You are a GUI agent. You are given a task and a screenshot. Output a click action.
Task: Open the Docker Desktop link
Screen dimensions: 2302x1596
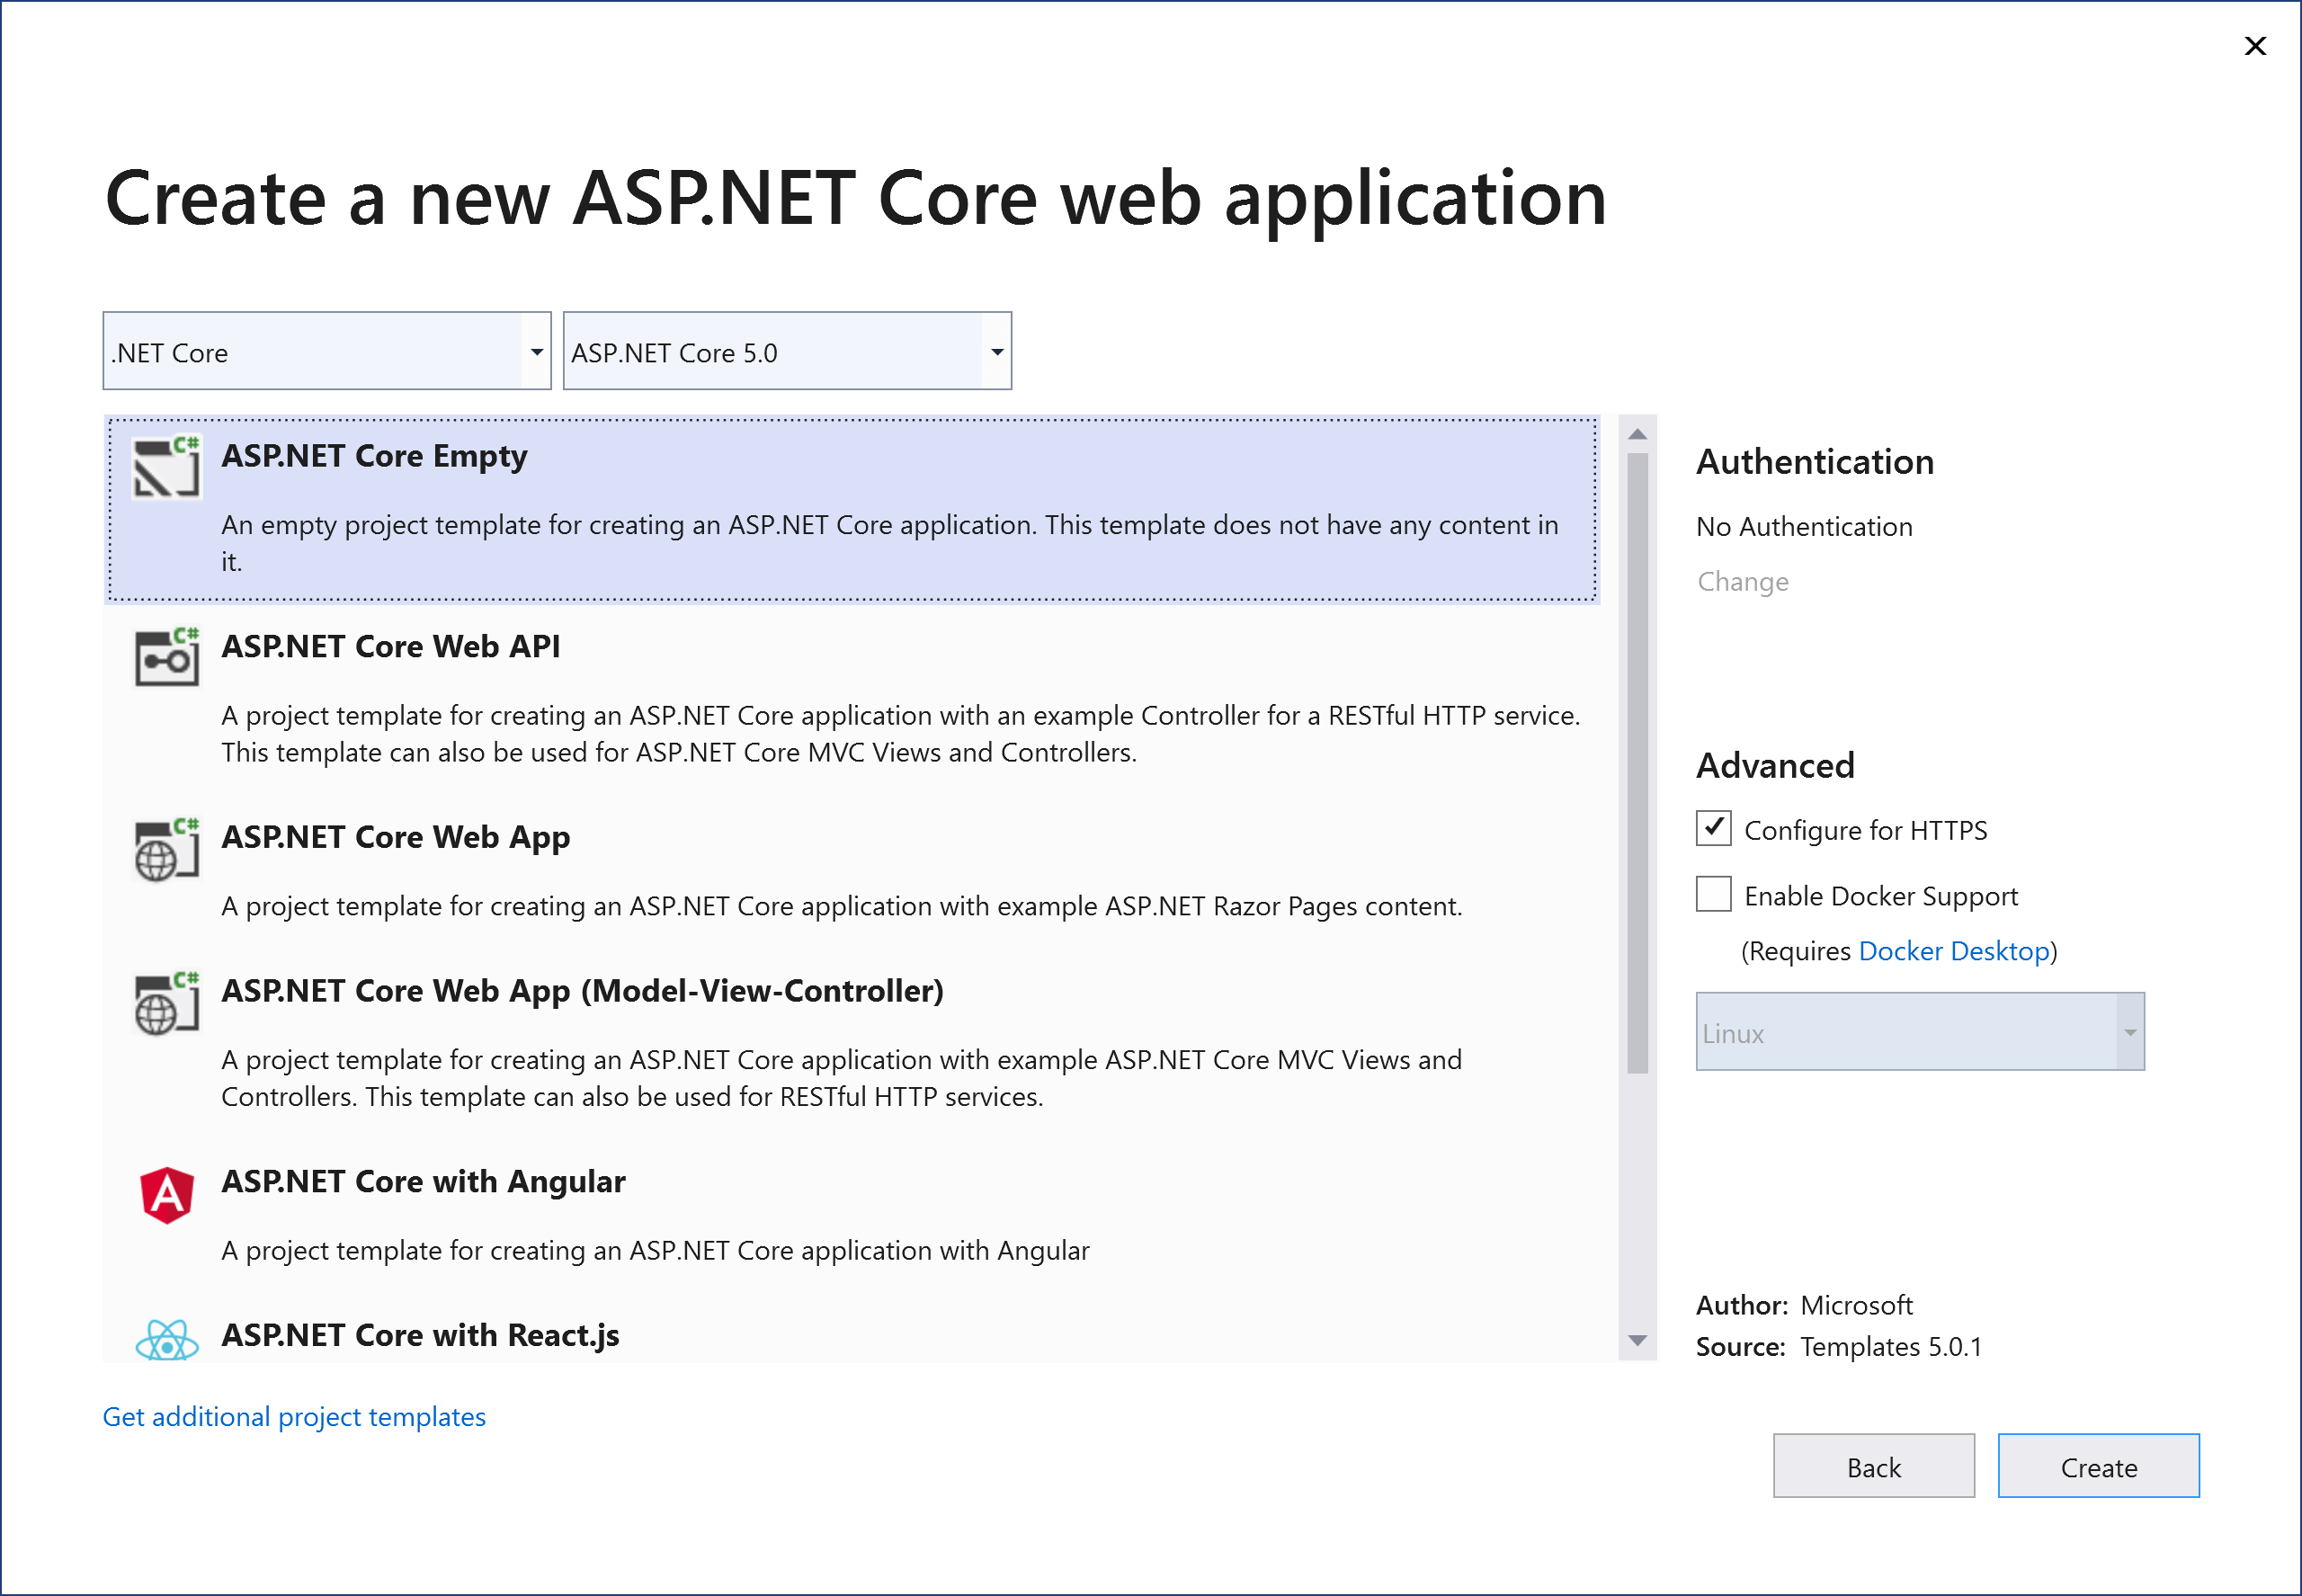(1954, 951)
